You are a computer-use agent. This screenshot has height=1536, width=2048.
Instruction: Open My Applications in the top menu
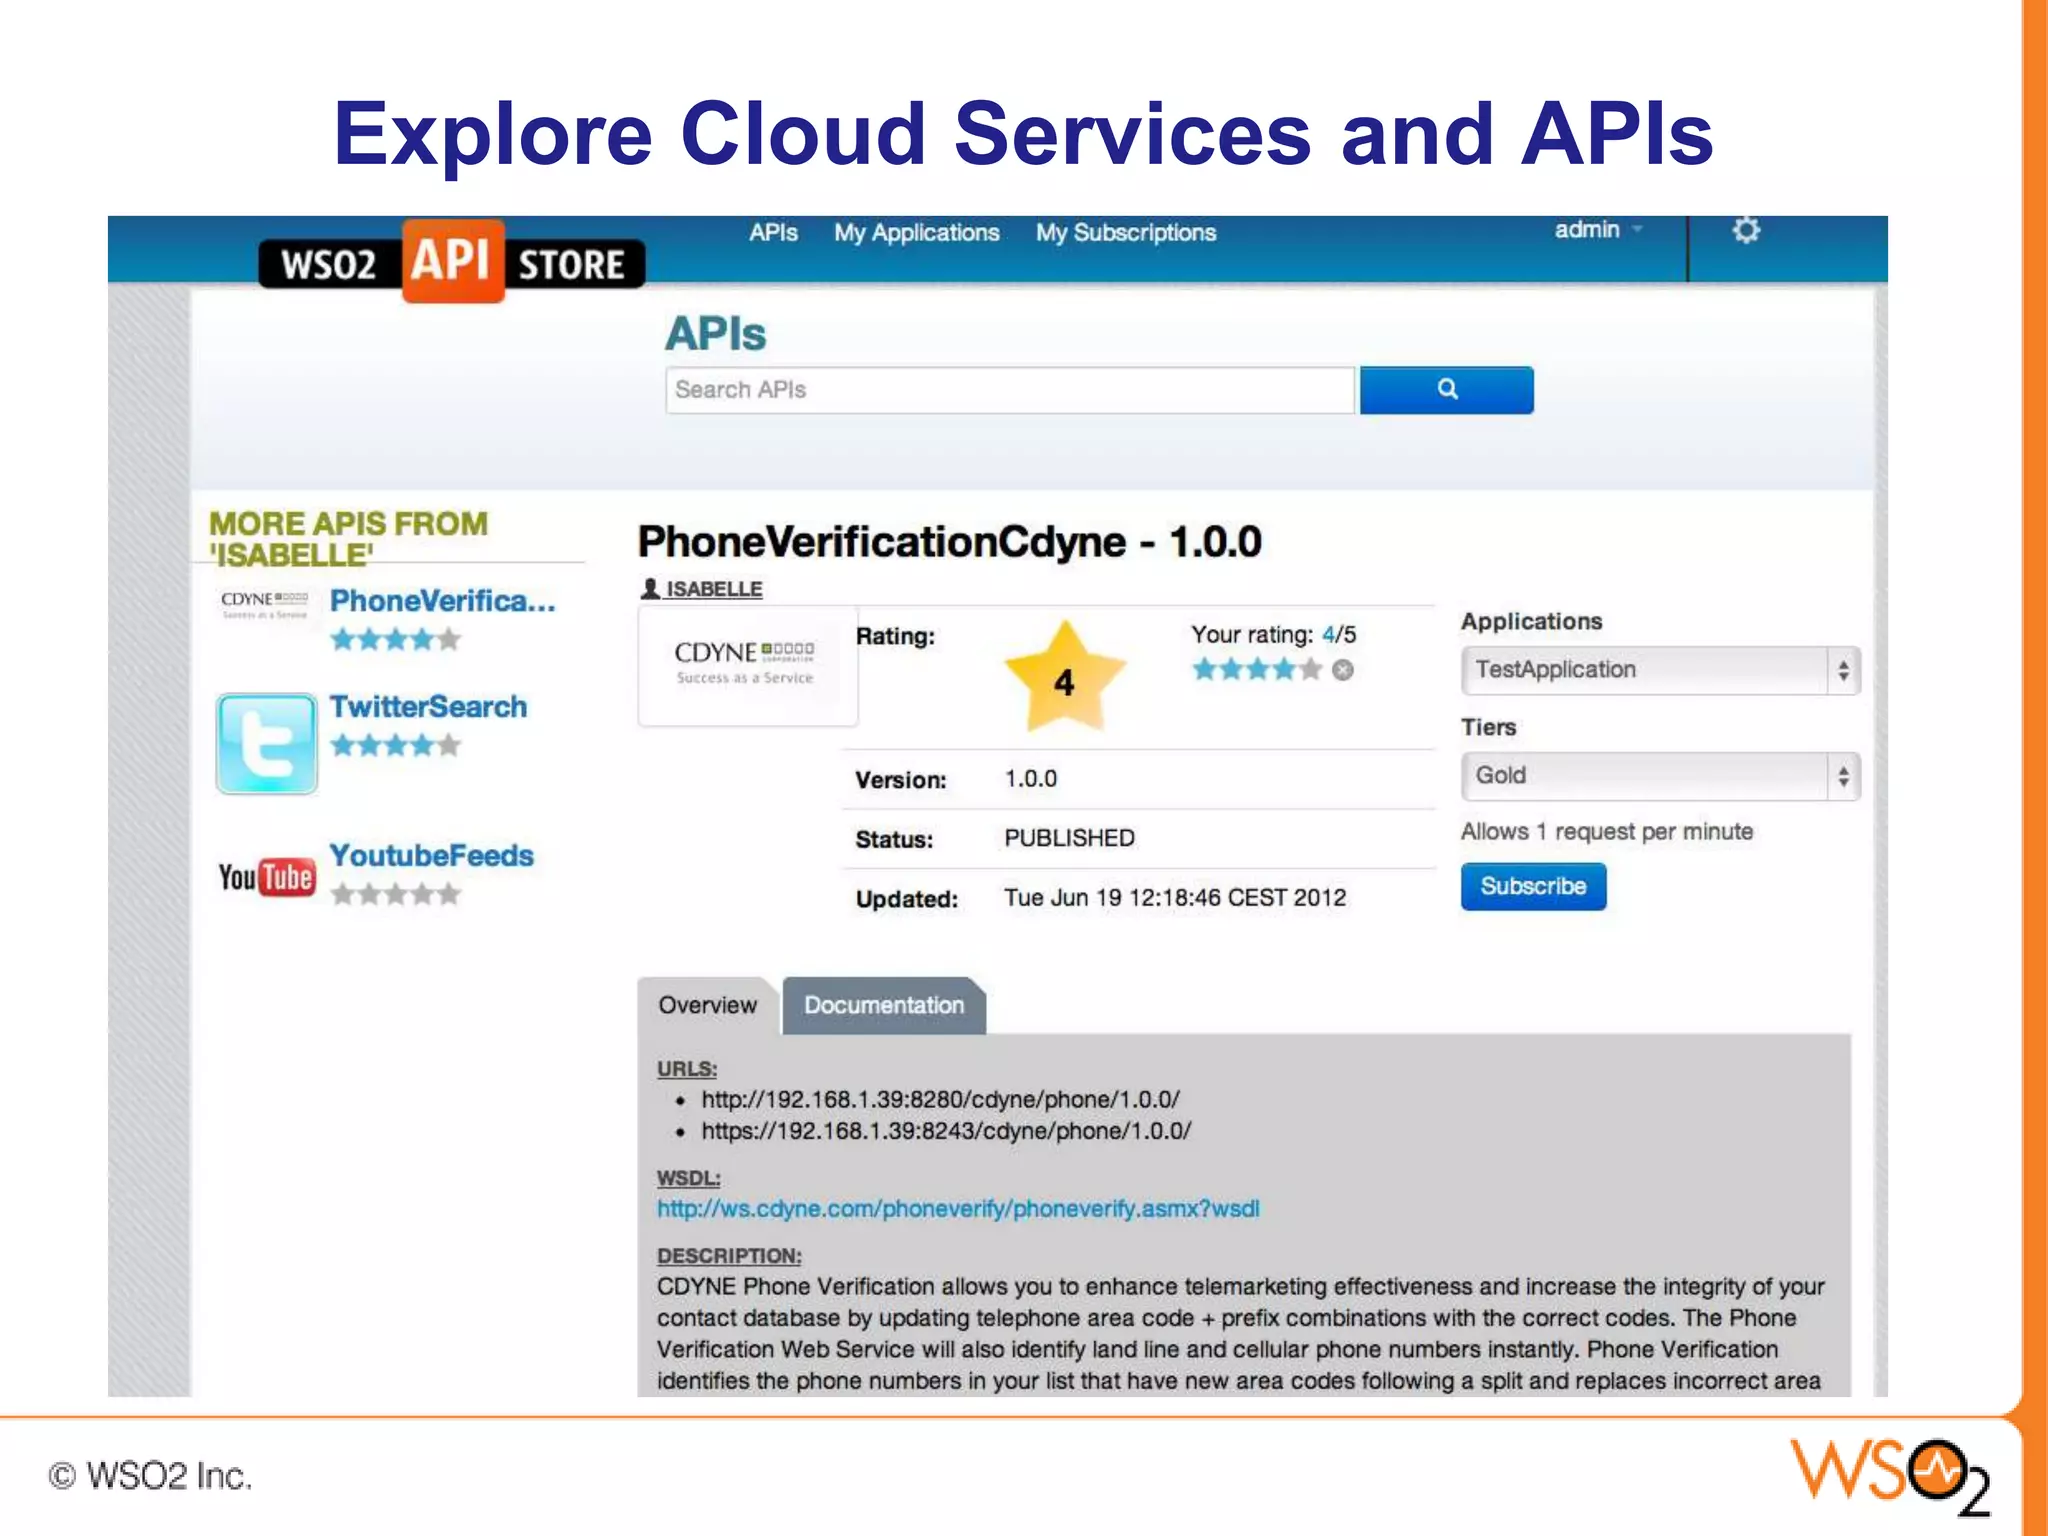917,233
